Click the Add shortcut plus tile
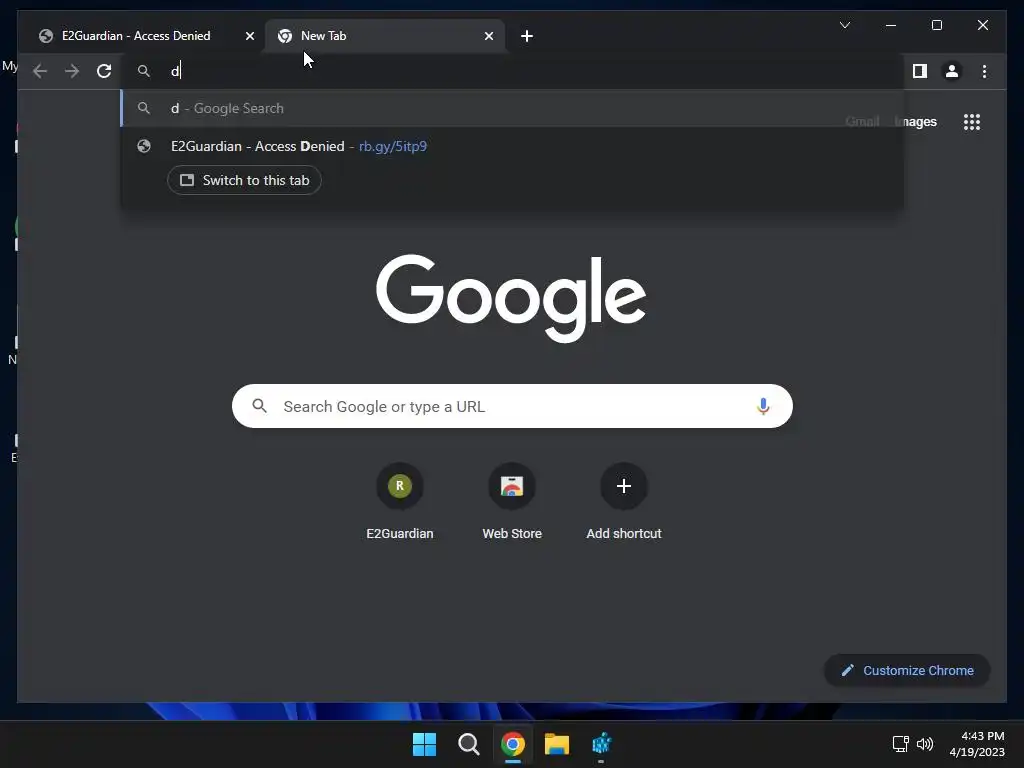This screenshot has width=1024, height=768. coord(624,501)
